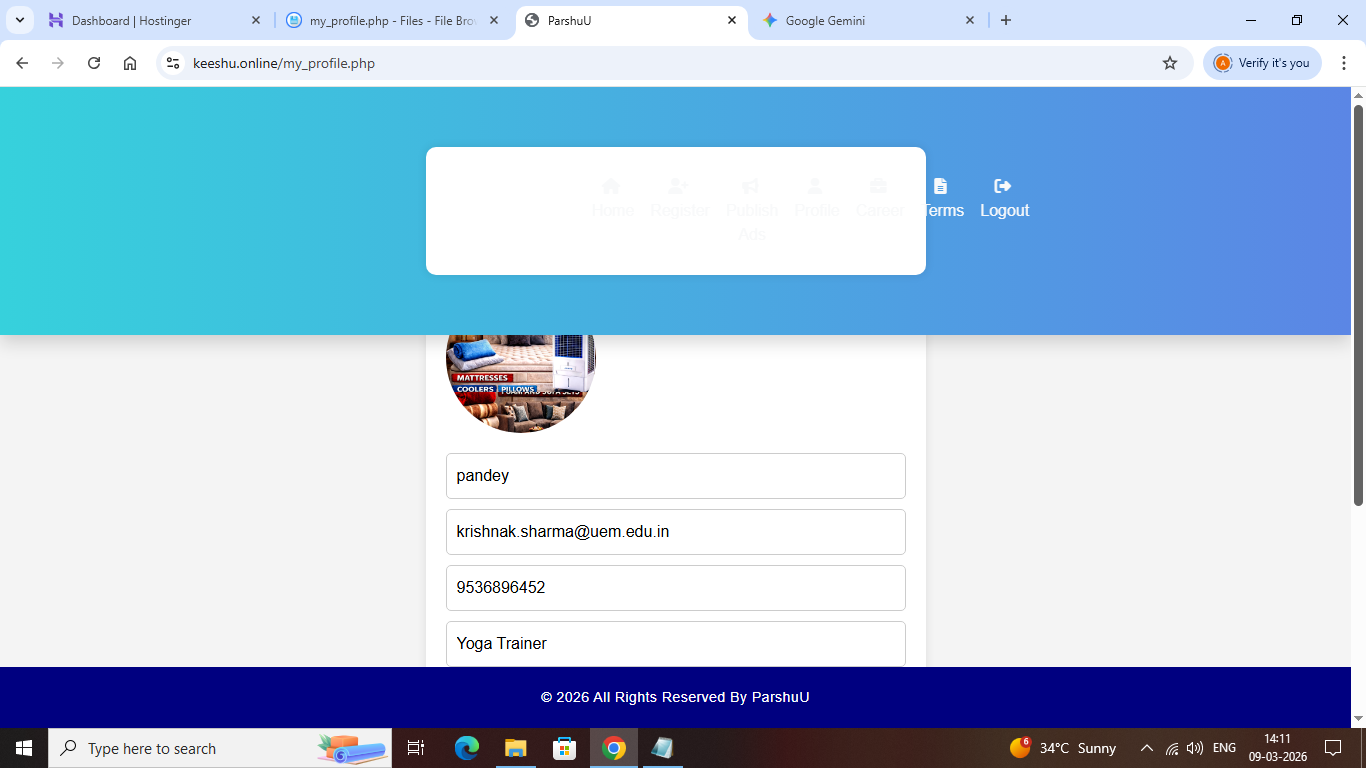Go to browser home page
Image resolution: width=1366 pixels, height=768 pixels.
pyautogui.click(x=130, y=63)
